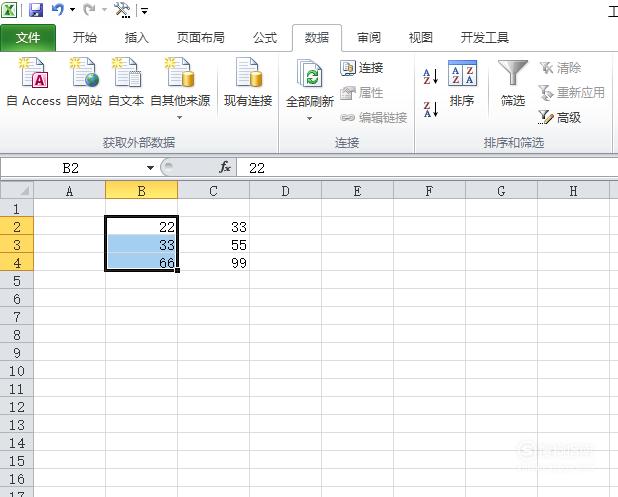This screenshot has height=497, width=618.
Task: Click the 重新应用 filter button
Action: [571, 93]
